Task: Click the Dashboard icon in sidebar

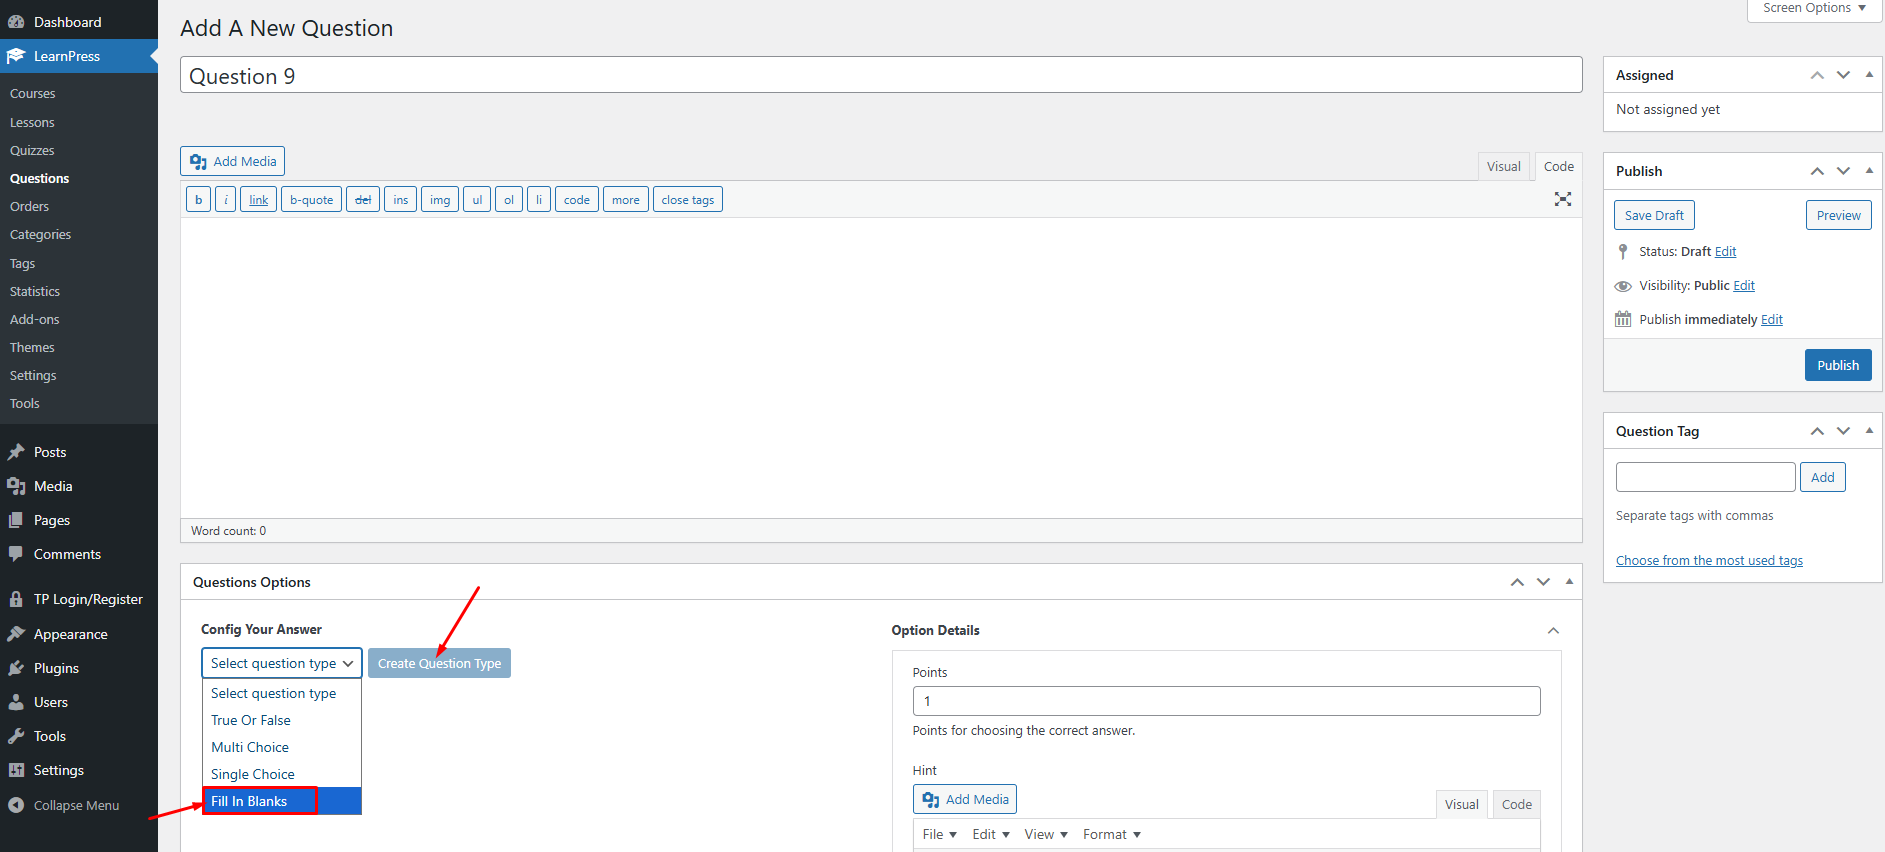Action: (16, 22)
